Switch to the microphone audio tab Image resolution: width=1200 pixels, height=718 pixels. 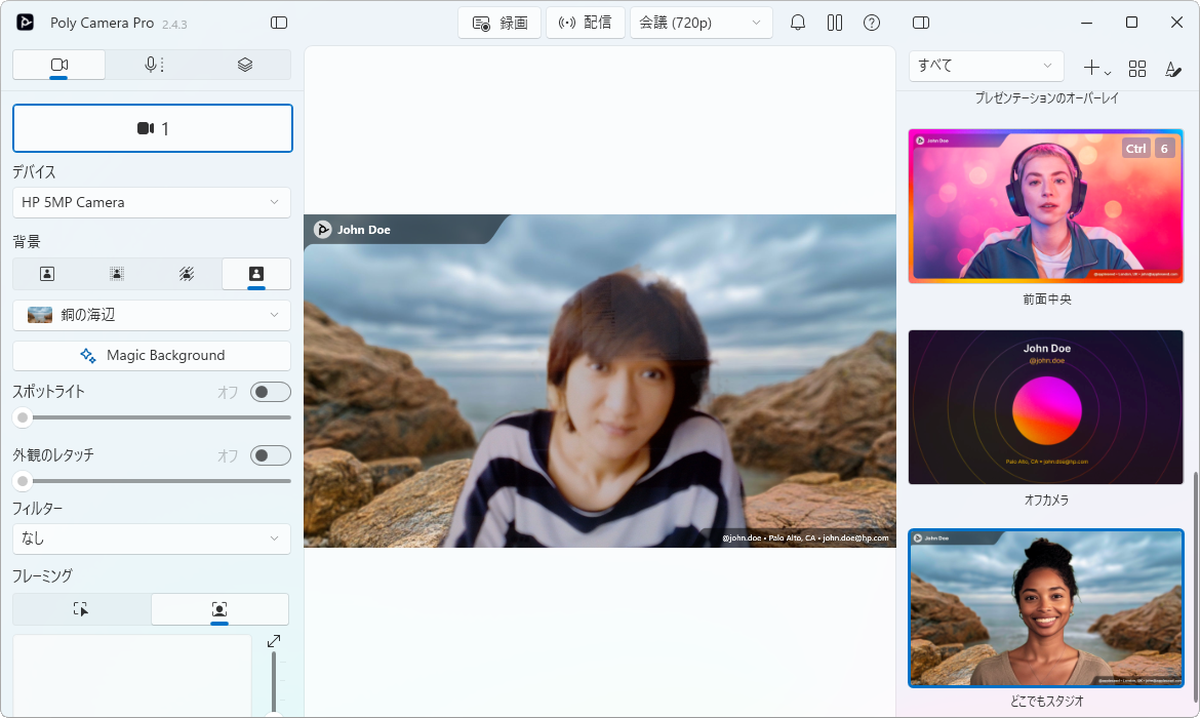(x=152, y=65)
